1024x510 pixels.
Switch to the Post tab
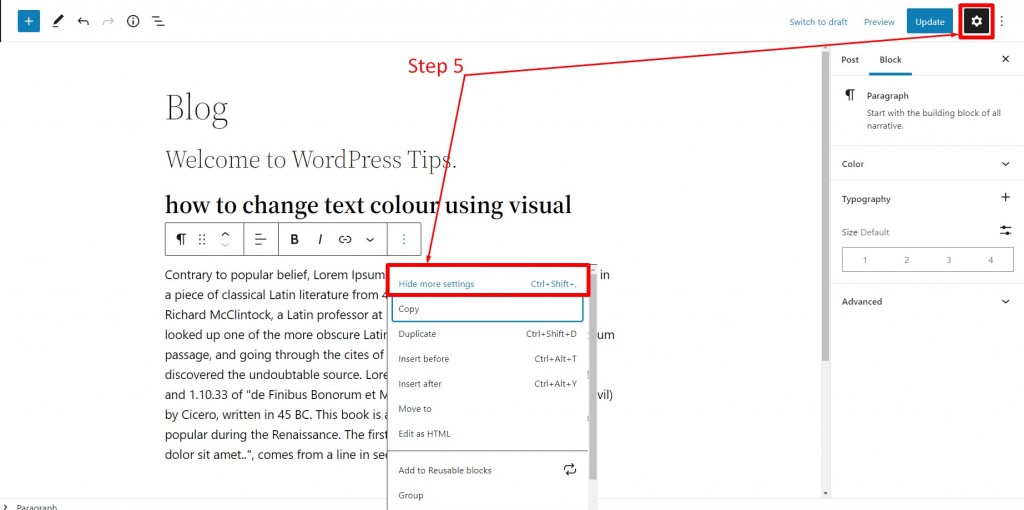[850, 59]
